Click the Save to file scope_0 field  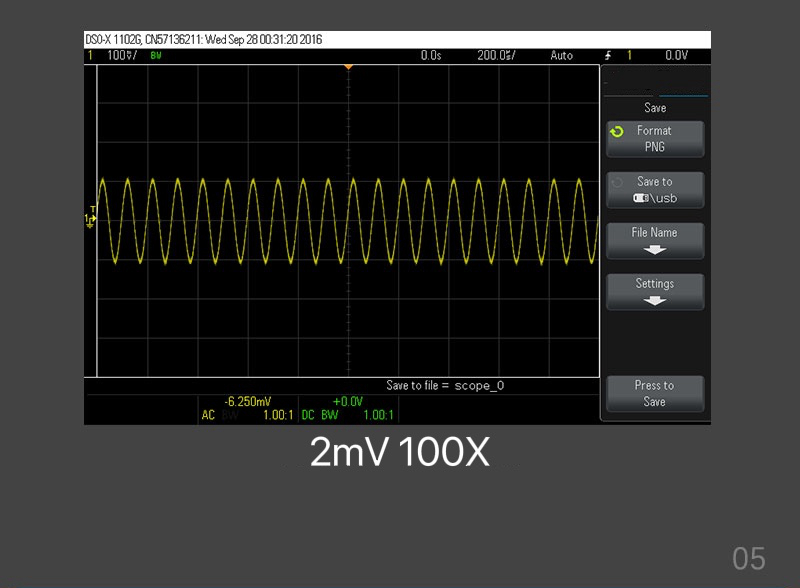pyautogui.click(x=452, y=385)
